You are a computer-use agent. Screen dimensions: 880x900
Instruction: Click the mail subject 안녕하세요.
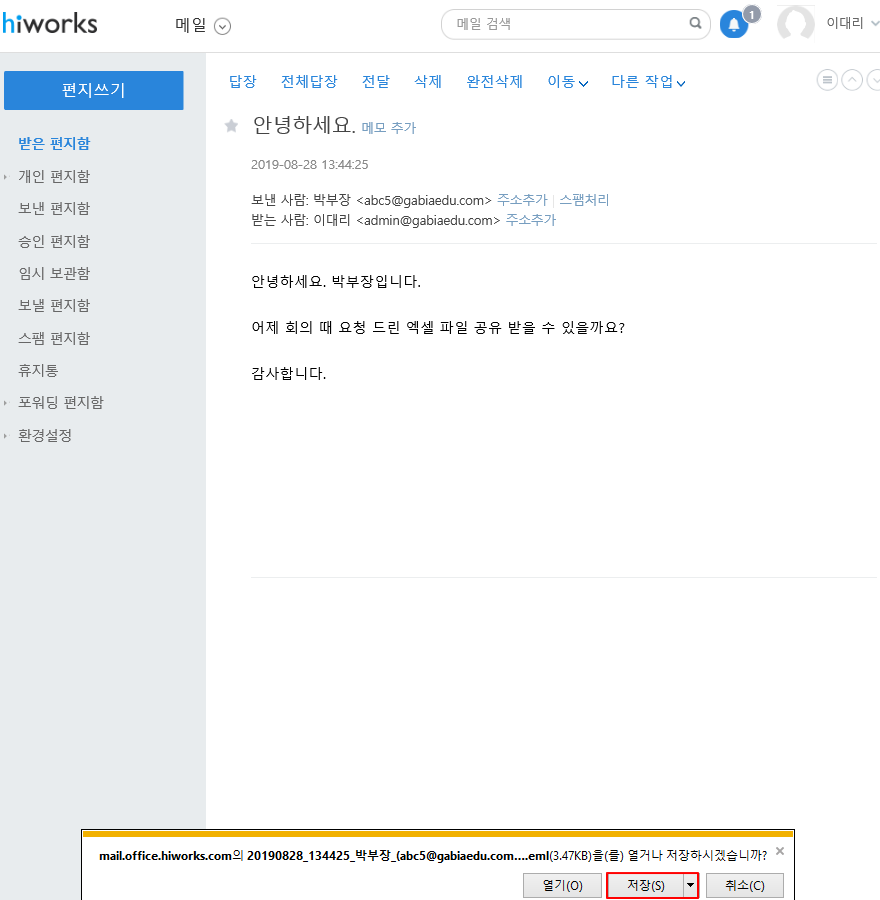pos(304,125)
